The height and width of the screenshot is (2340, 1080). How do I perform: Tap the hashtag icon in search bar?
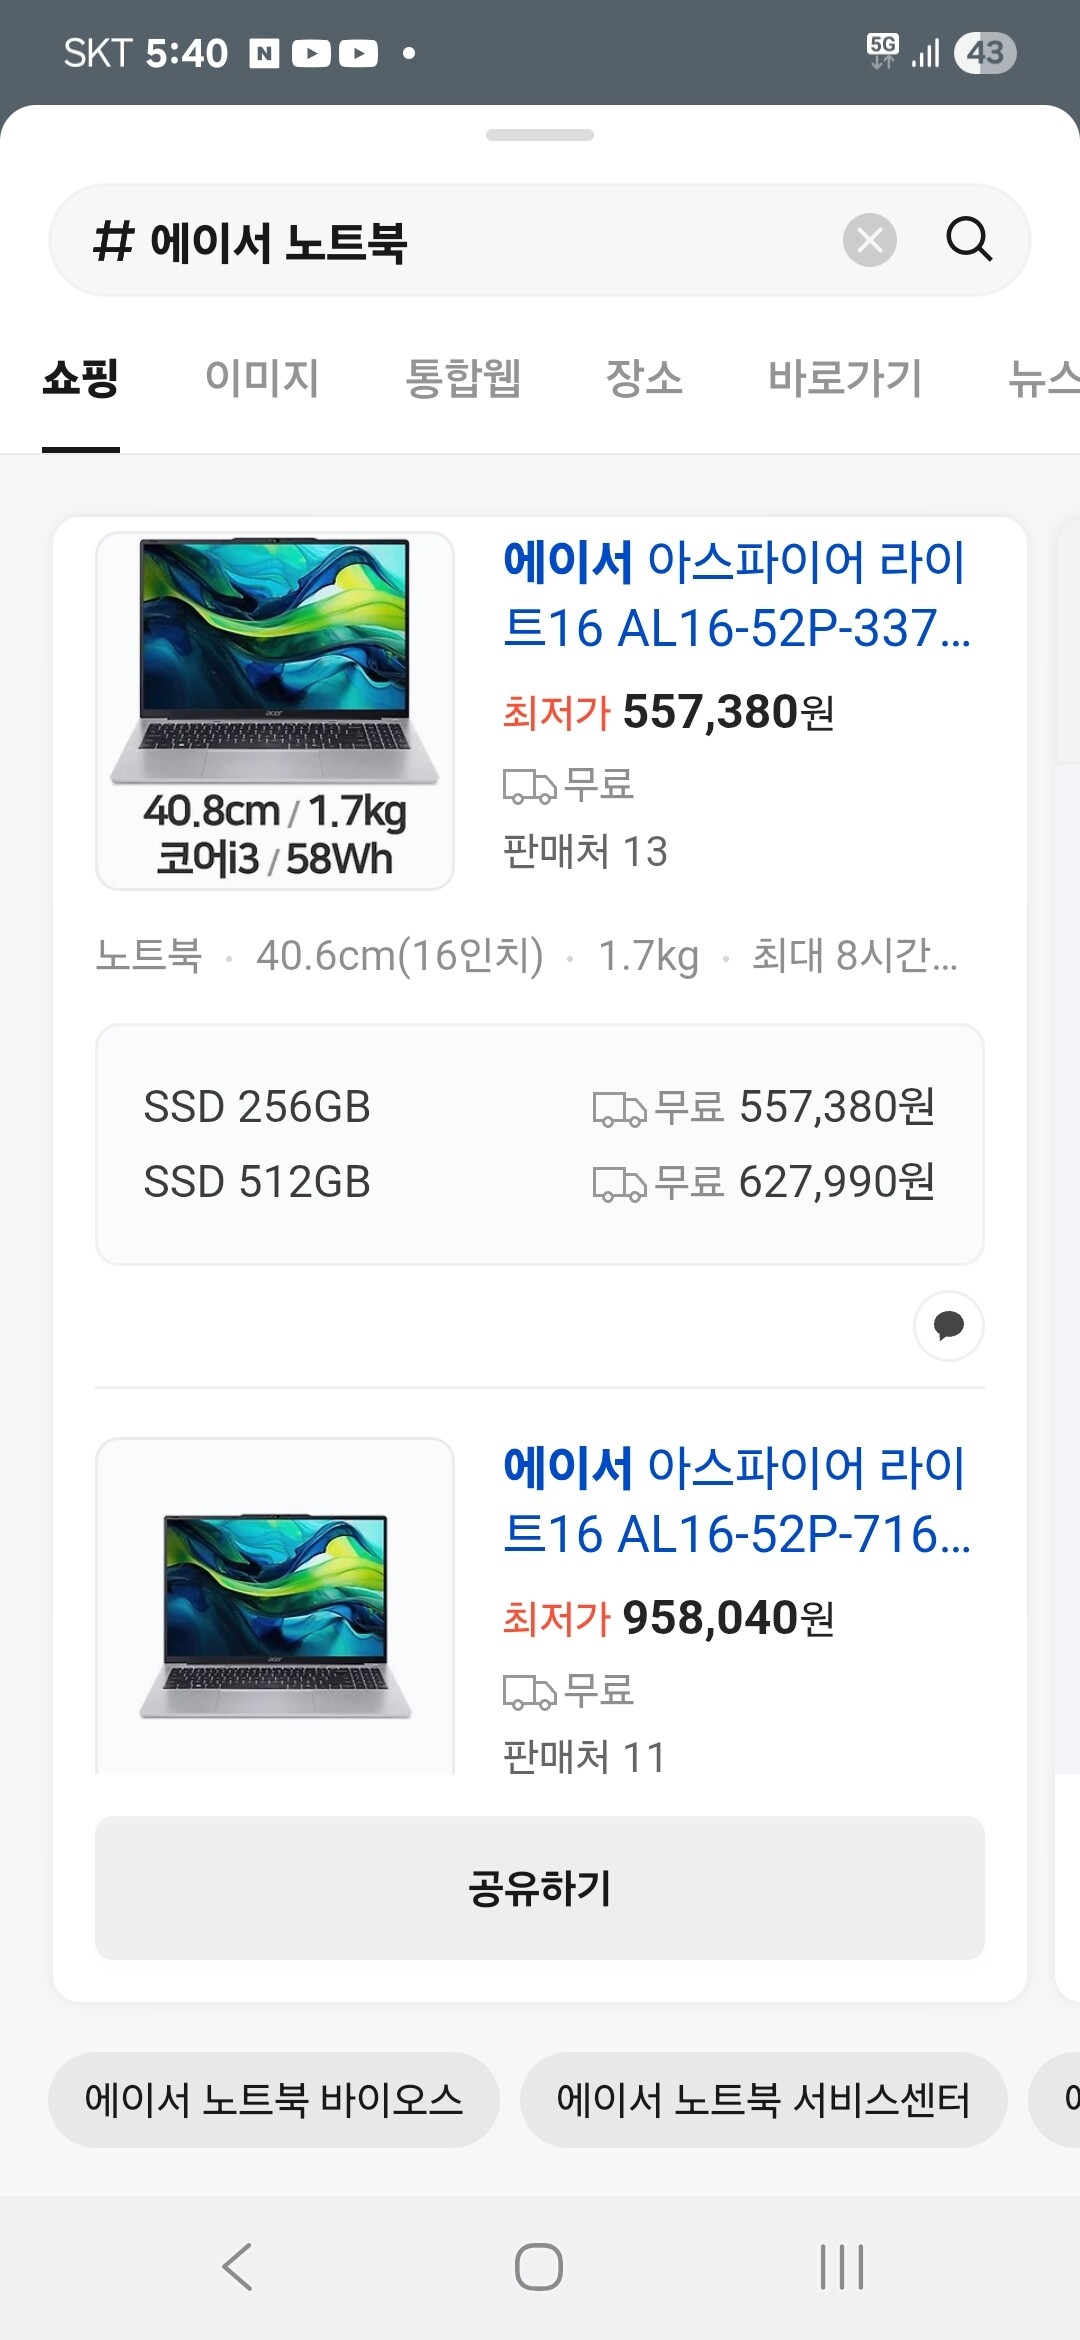click(x=113, y=242)
